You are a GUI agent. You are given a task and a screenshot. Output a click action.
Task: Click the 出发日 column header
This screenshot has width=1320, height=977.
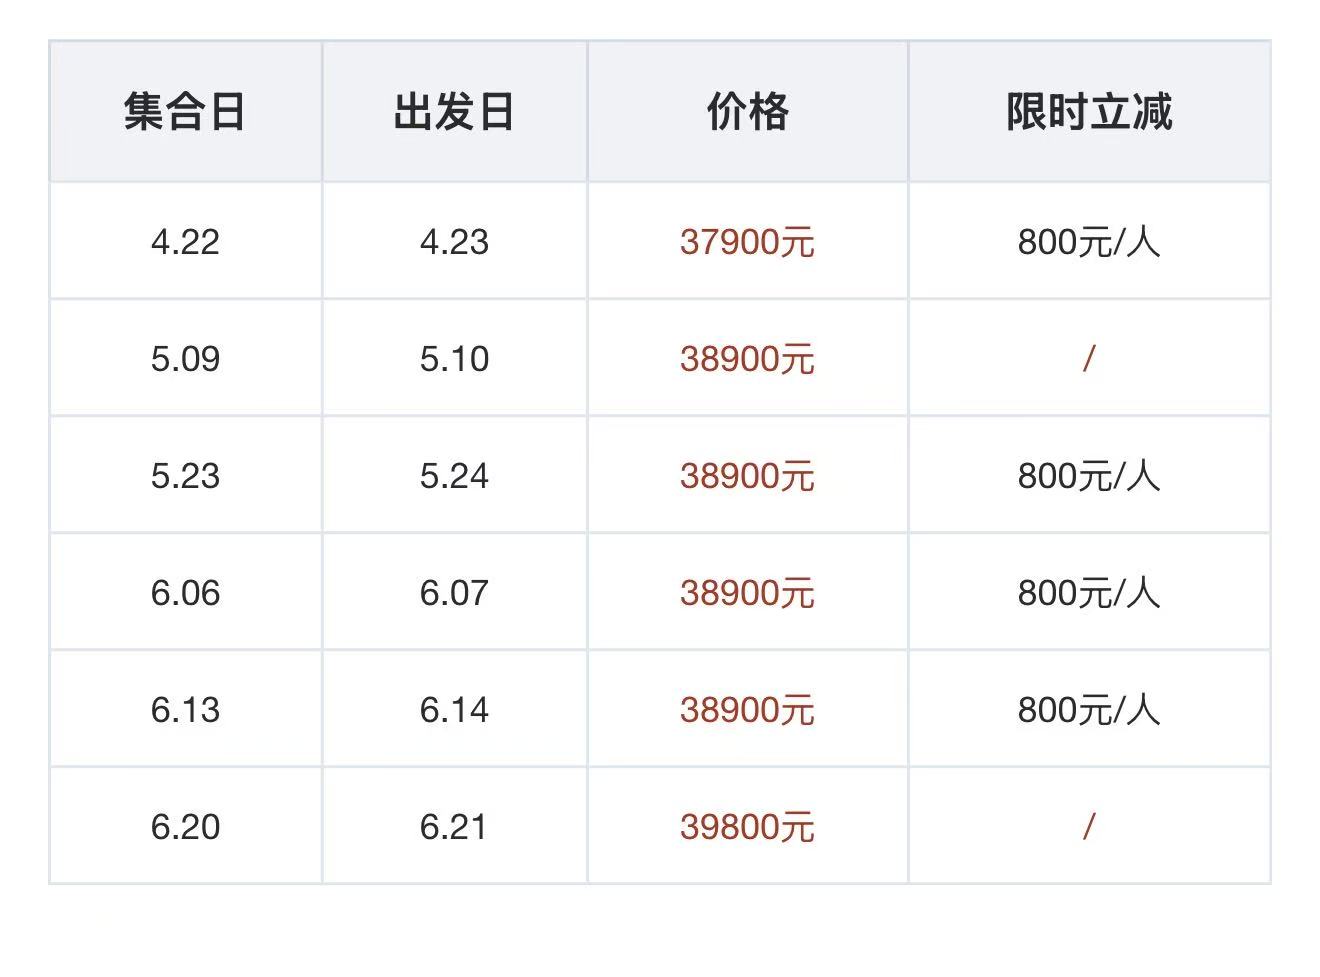(x=454, y=111)
